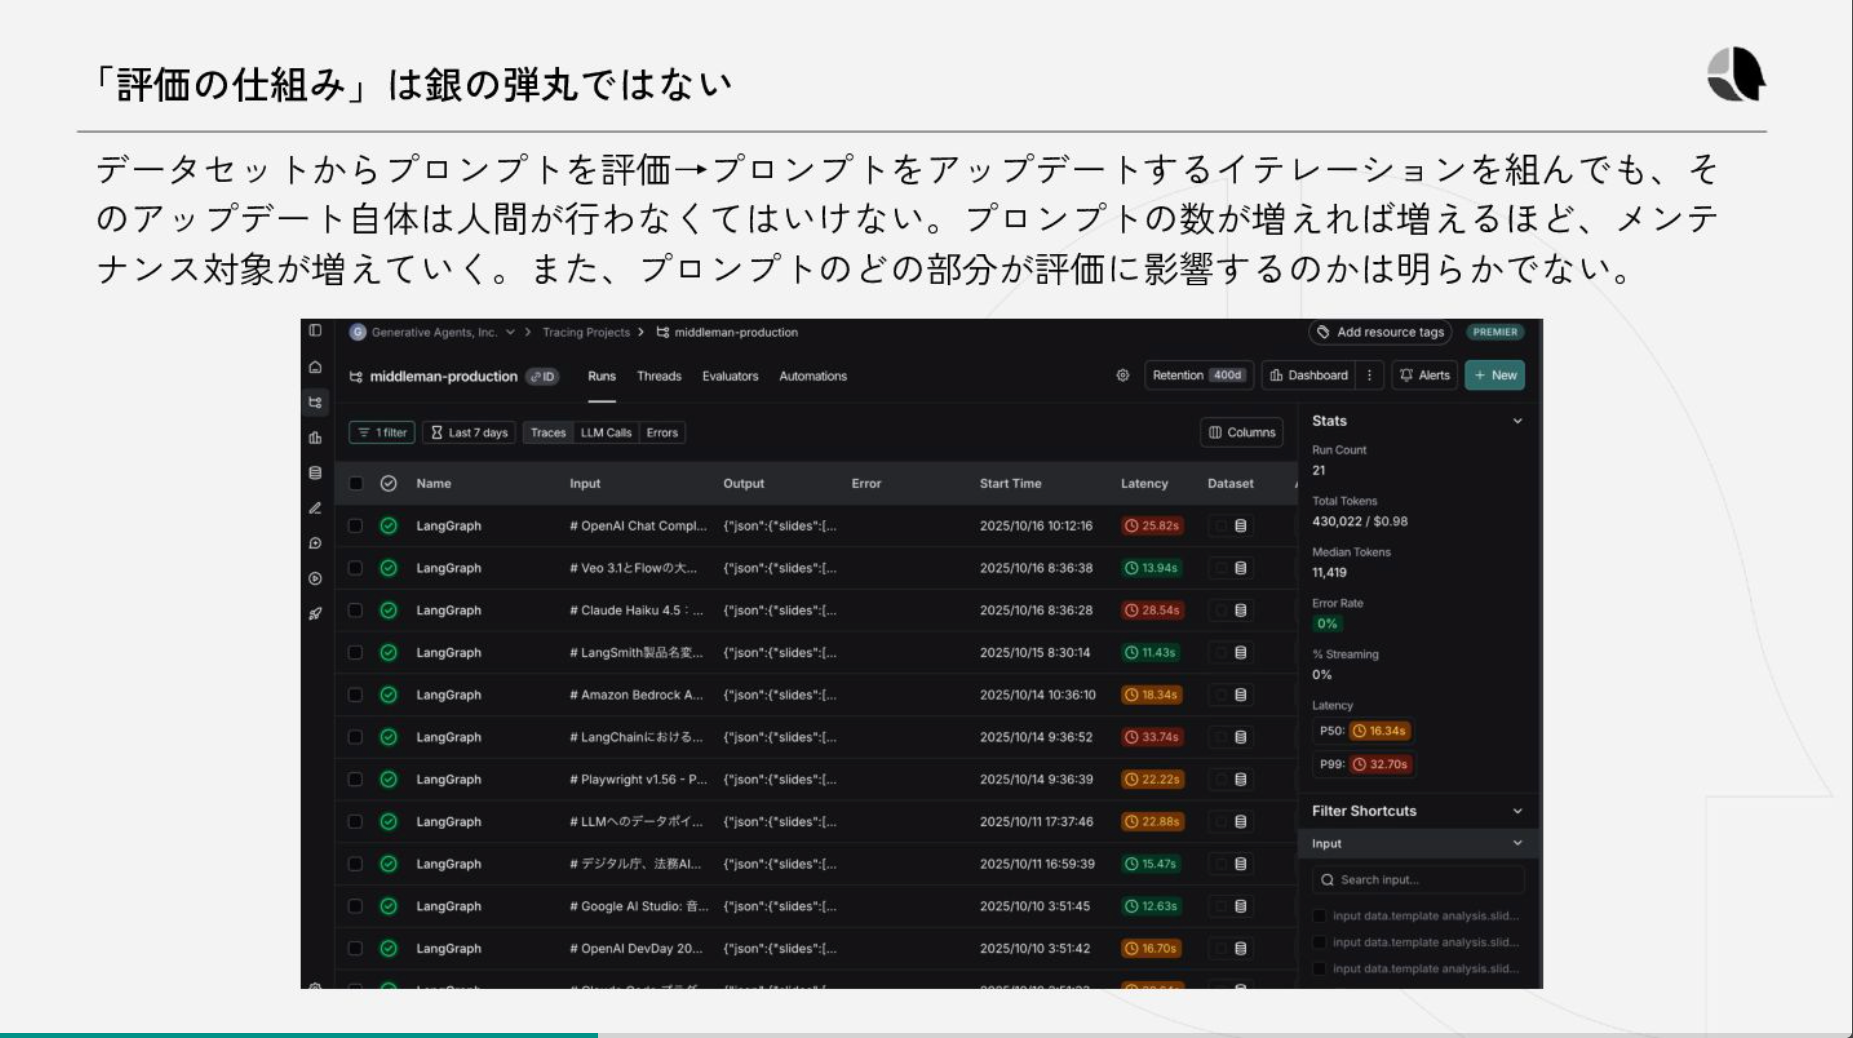Open the bar chart icon in the sidebar
1853x1038 pixels.
(315, 437)
